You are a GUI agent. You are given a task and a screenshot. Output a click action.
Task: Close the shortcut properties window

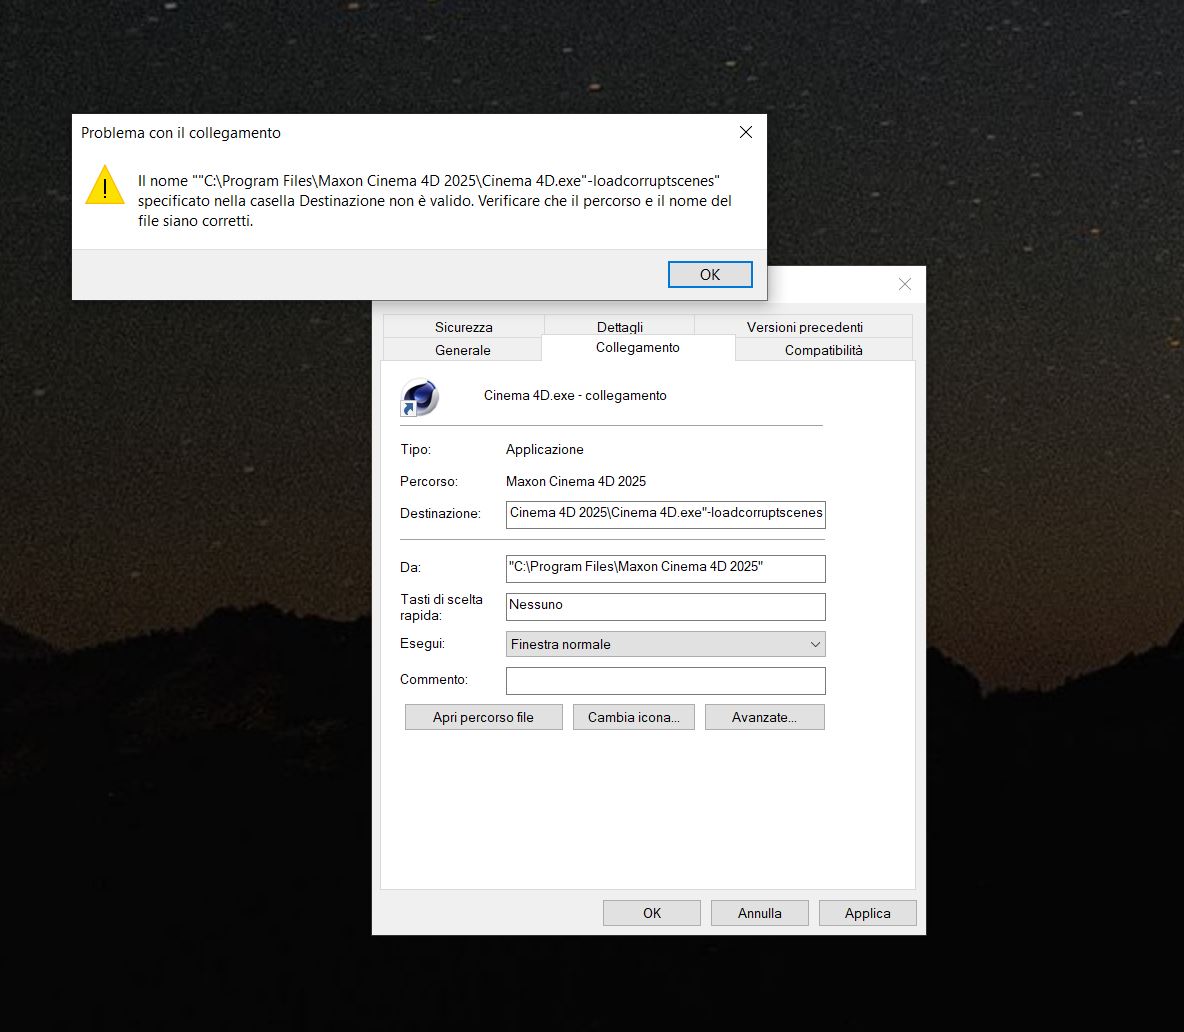(905, 284)
